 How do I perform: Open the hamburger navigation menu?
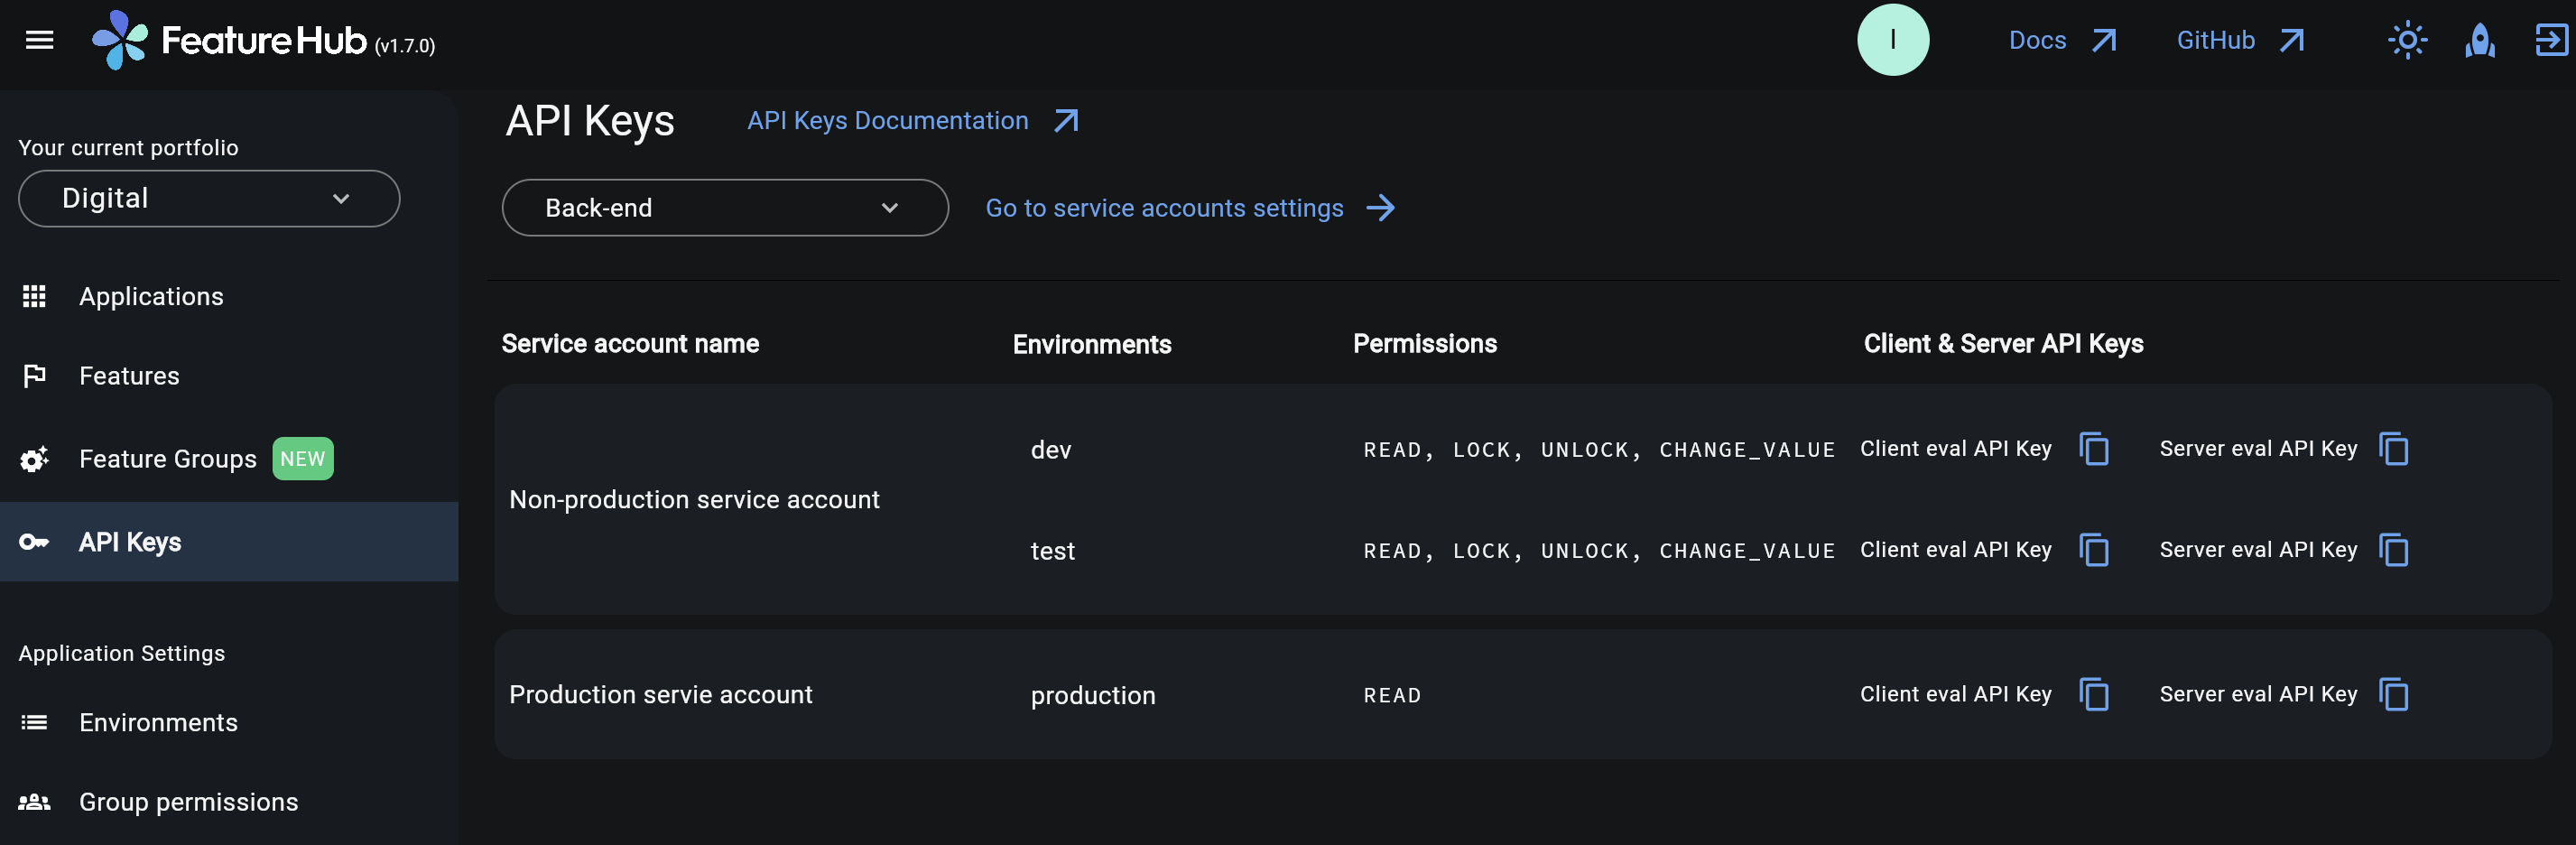(x=39, y=40)
